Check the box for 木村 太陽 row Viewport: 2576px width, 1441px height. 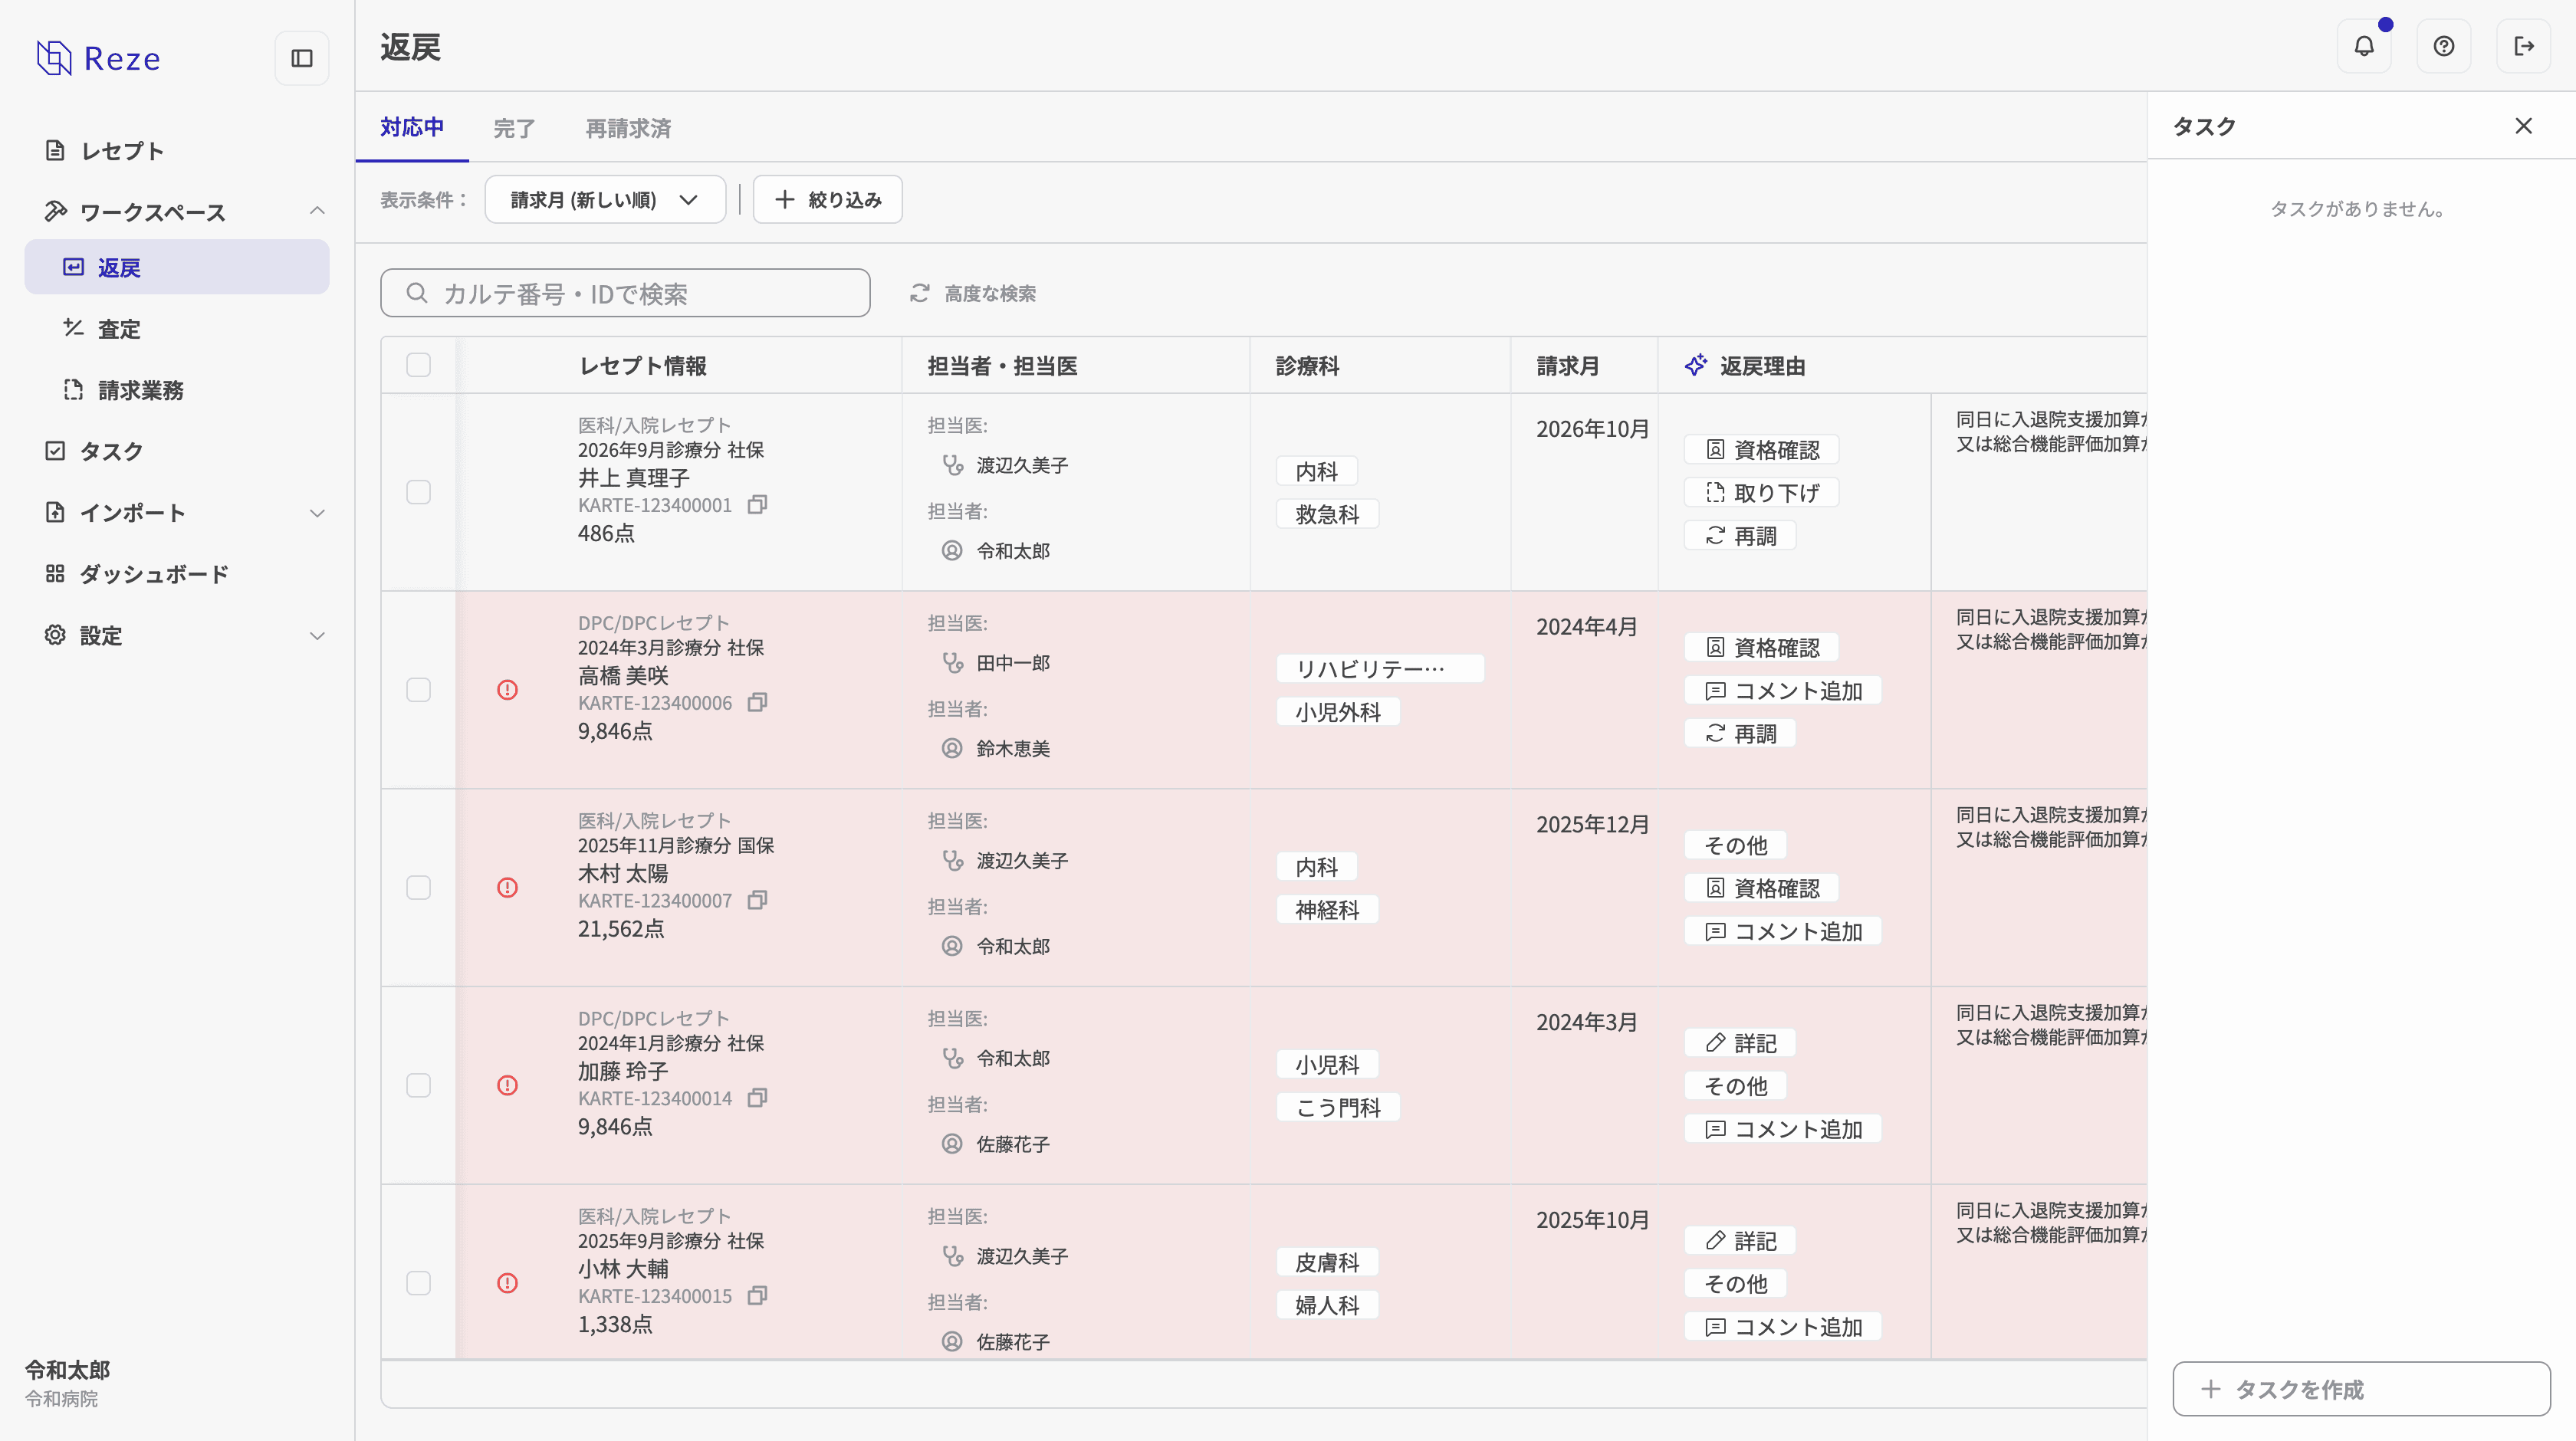click(419, 888)
